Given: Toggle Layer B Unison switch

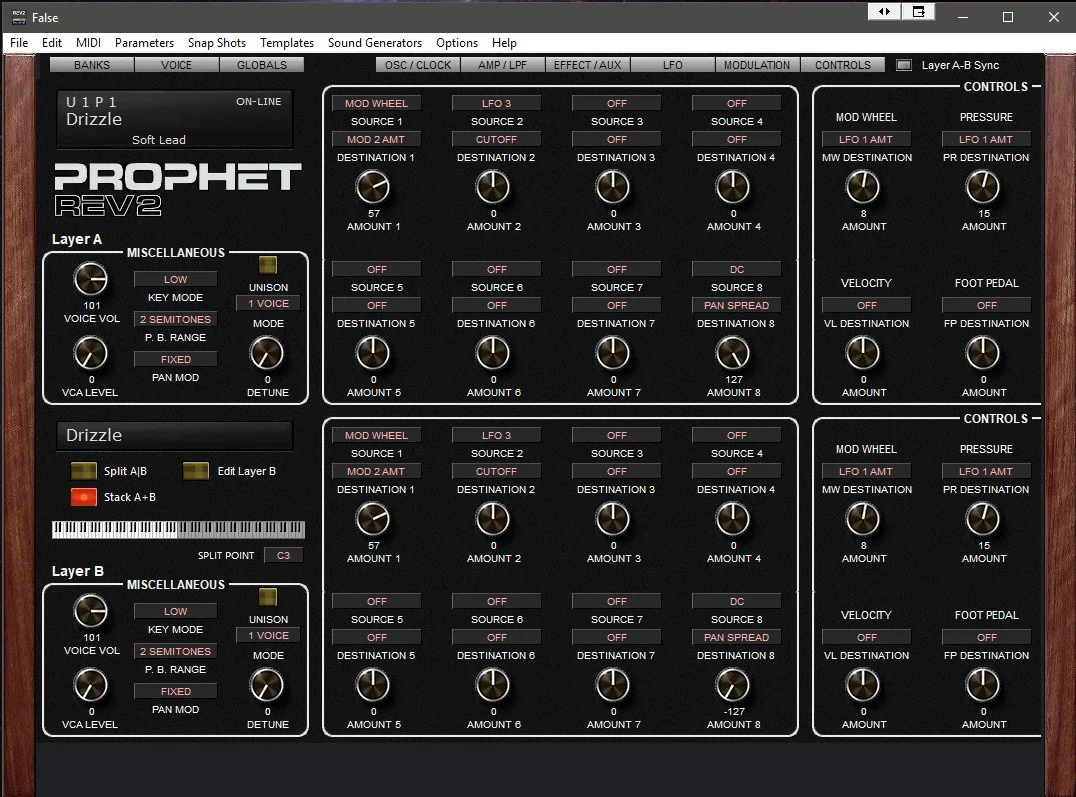Looking at the screenshot, I should (x=268, y=597).
